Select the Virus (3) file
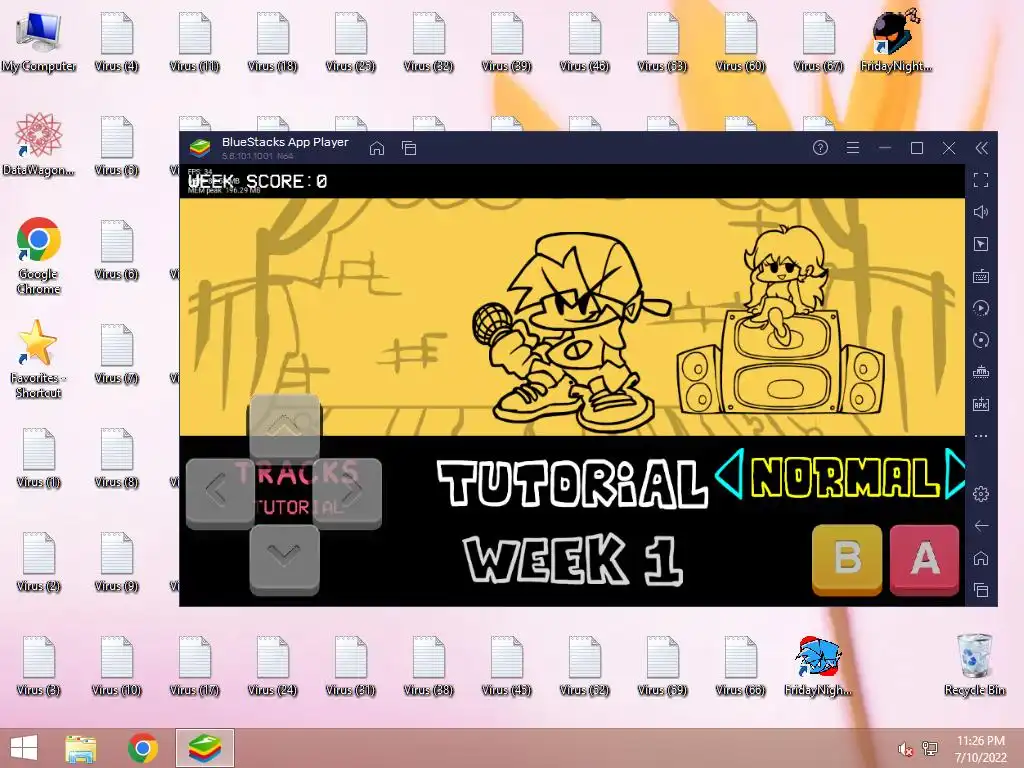1024x768 pixels. pyautogui.click(x=39, y=666)
